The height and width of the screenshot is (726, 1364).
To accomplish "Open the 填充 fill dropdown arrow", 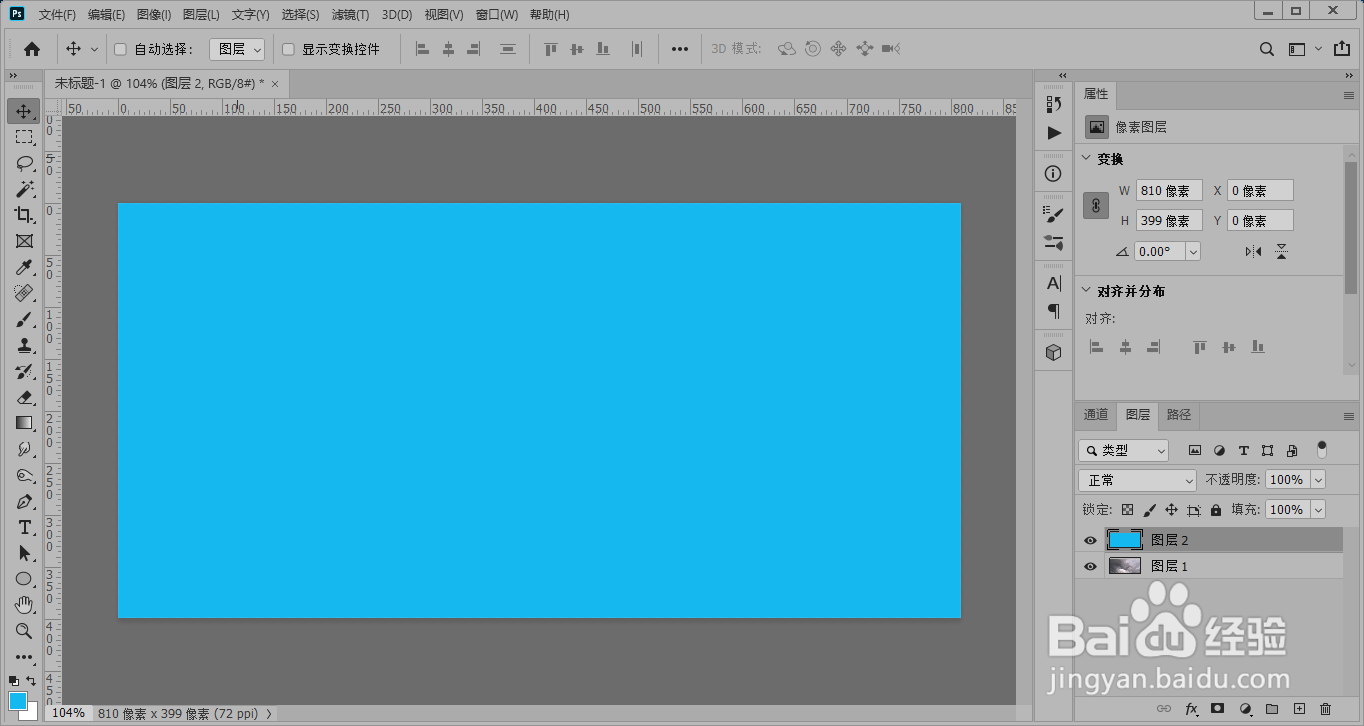I will tap(1318, 510).
